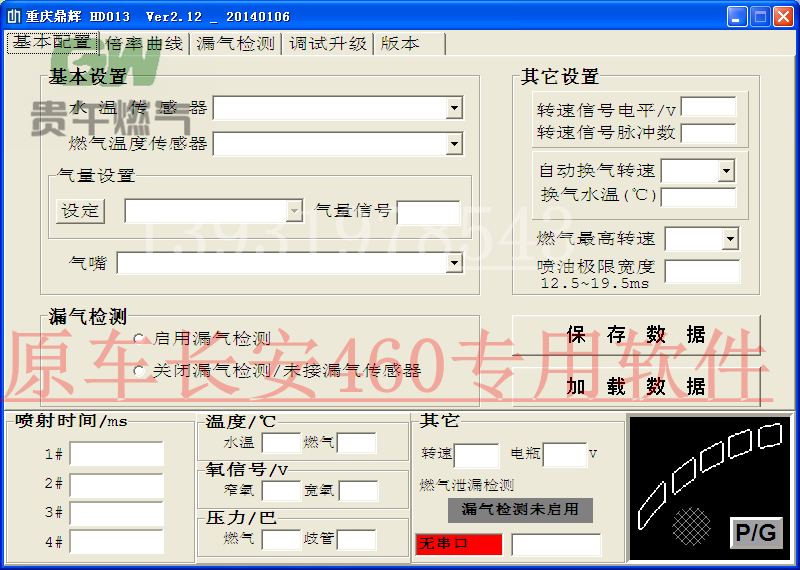The image size is (800, 570).
Task: Click the 电瓶 voltage field
Action: tap(565, 454)
